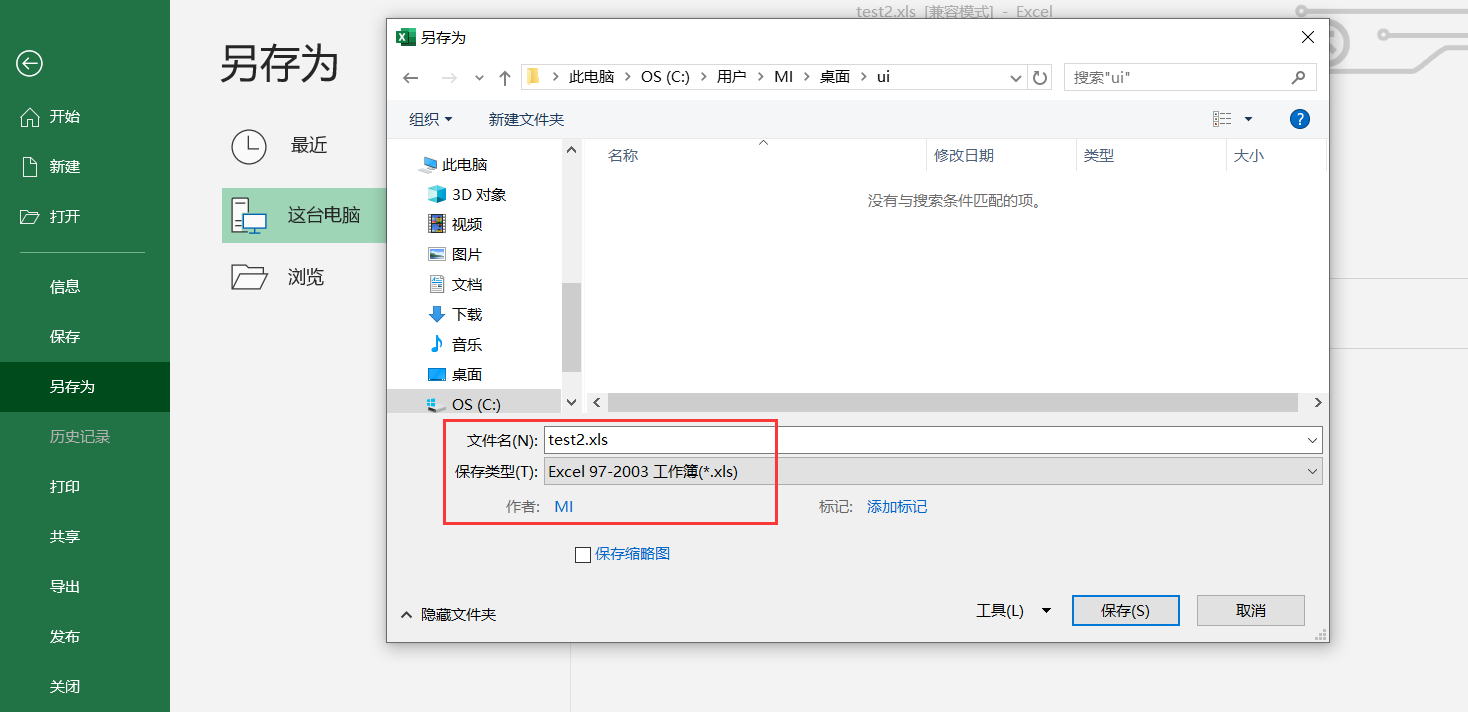Go back with the backstage arrow icon
This screenshot has height=712, width=1468.
pos(29,64)
